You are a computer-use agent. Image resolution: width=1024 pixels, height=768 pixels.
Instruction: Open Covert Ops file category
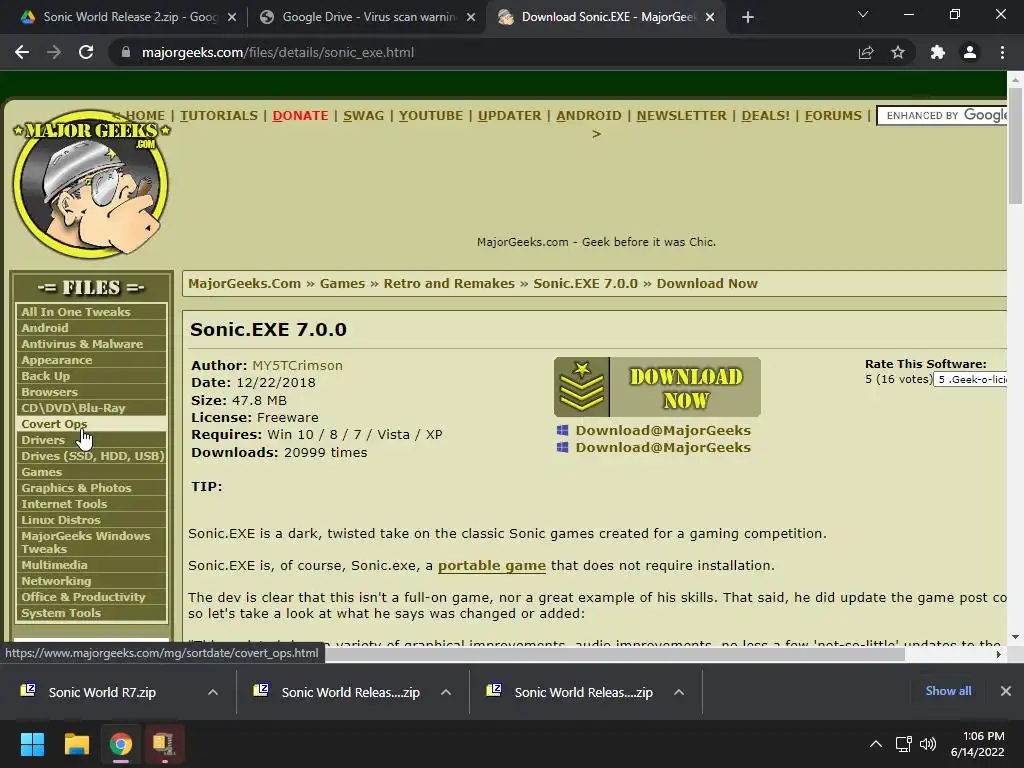point(91,424)
